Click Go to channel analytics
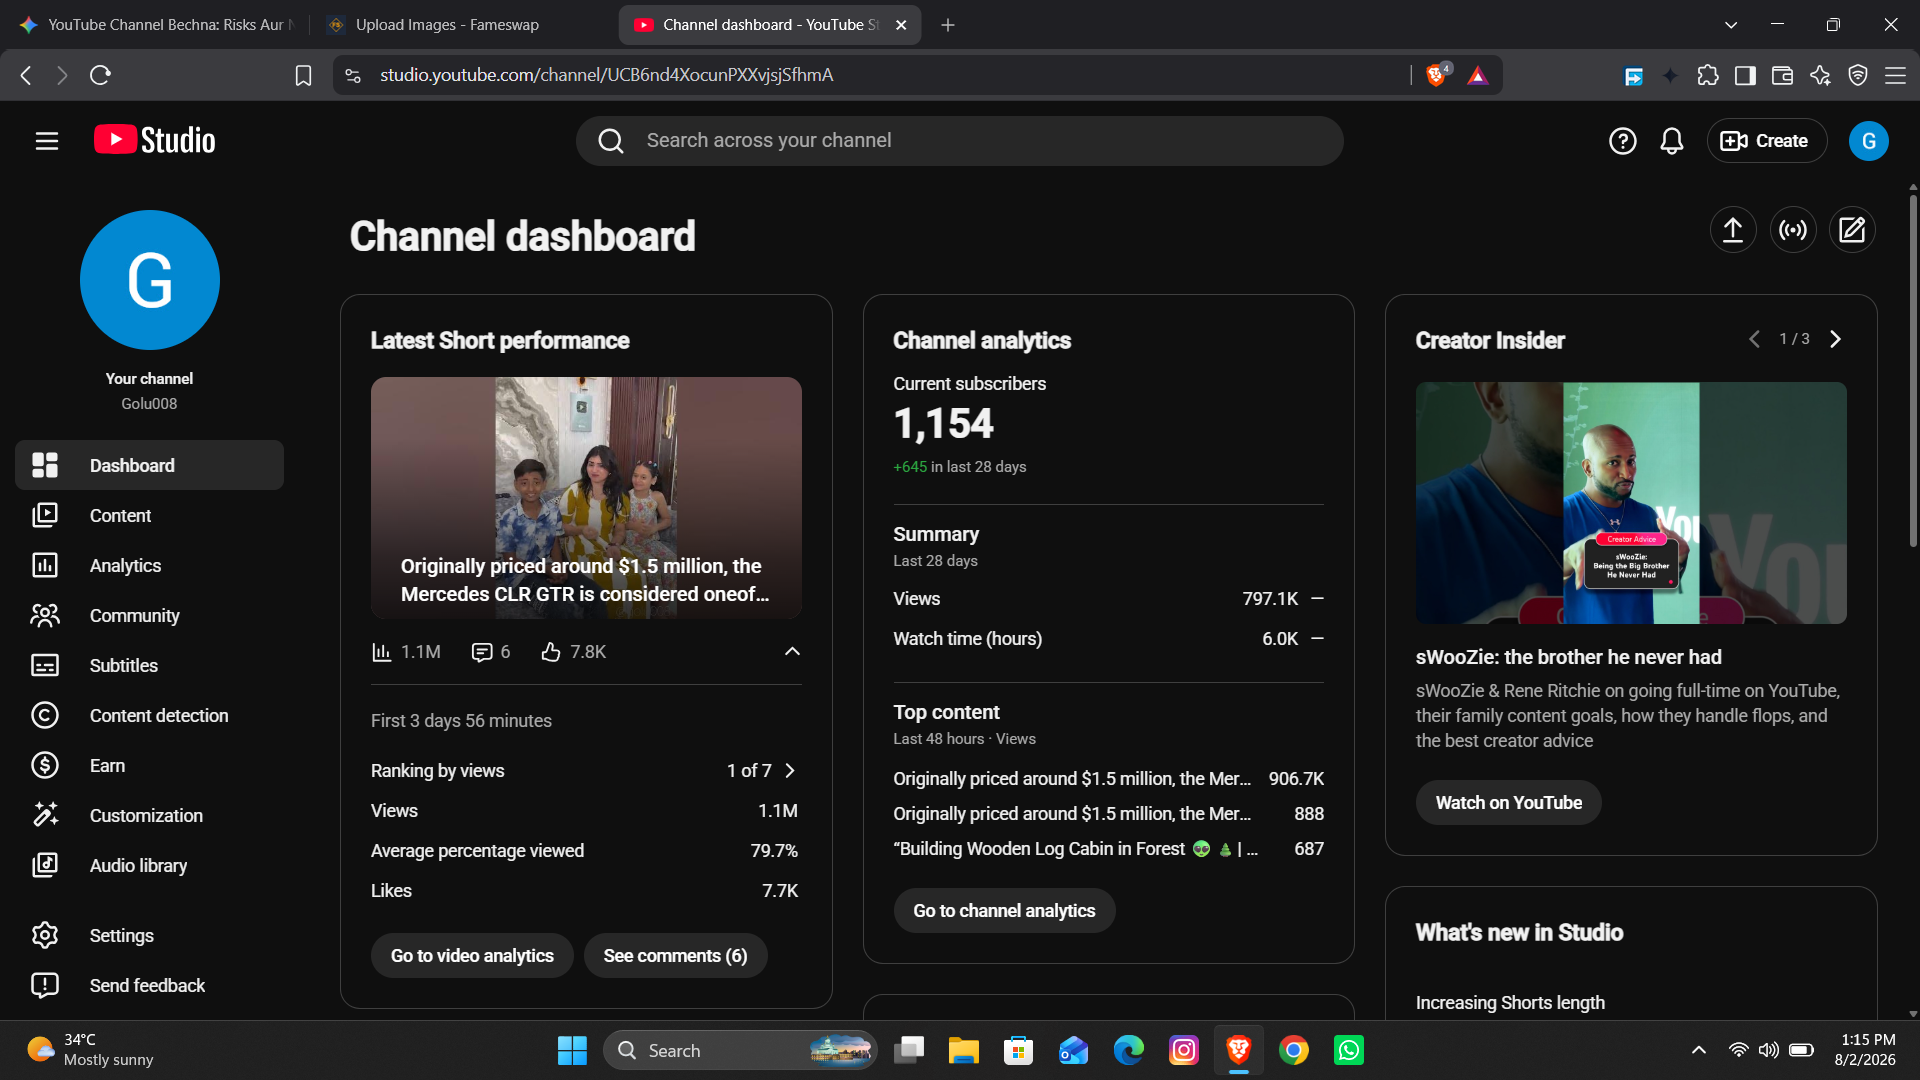Screen dimensions: 1920x1080 [1004, 911]
